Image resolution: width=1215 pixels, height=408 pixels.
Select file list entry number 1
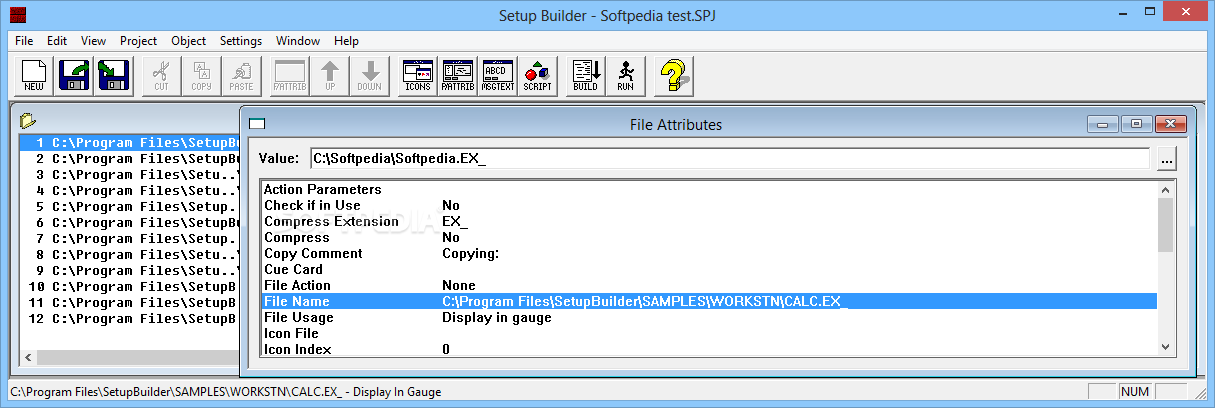pyautogui.click(x=130, y=142)
